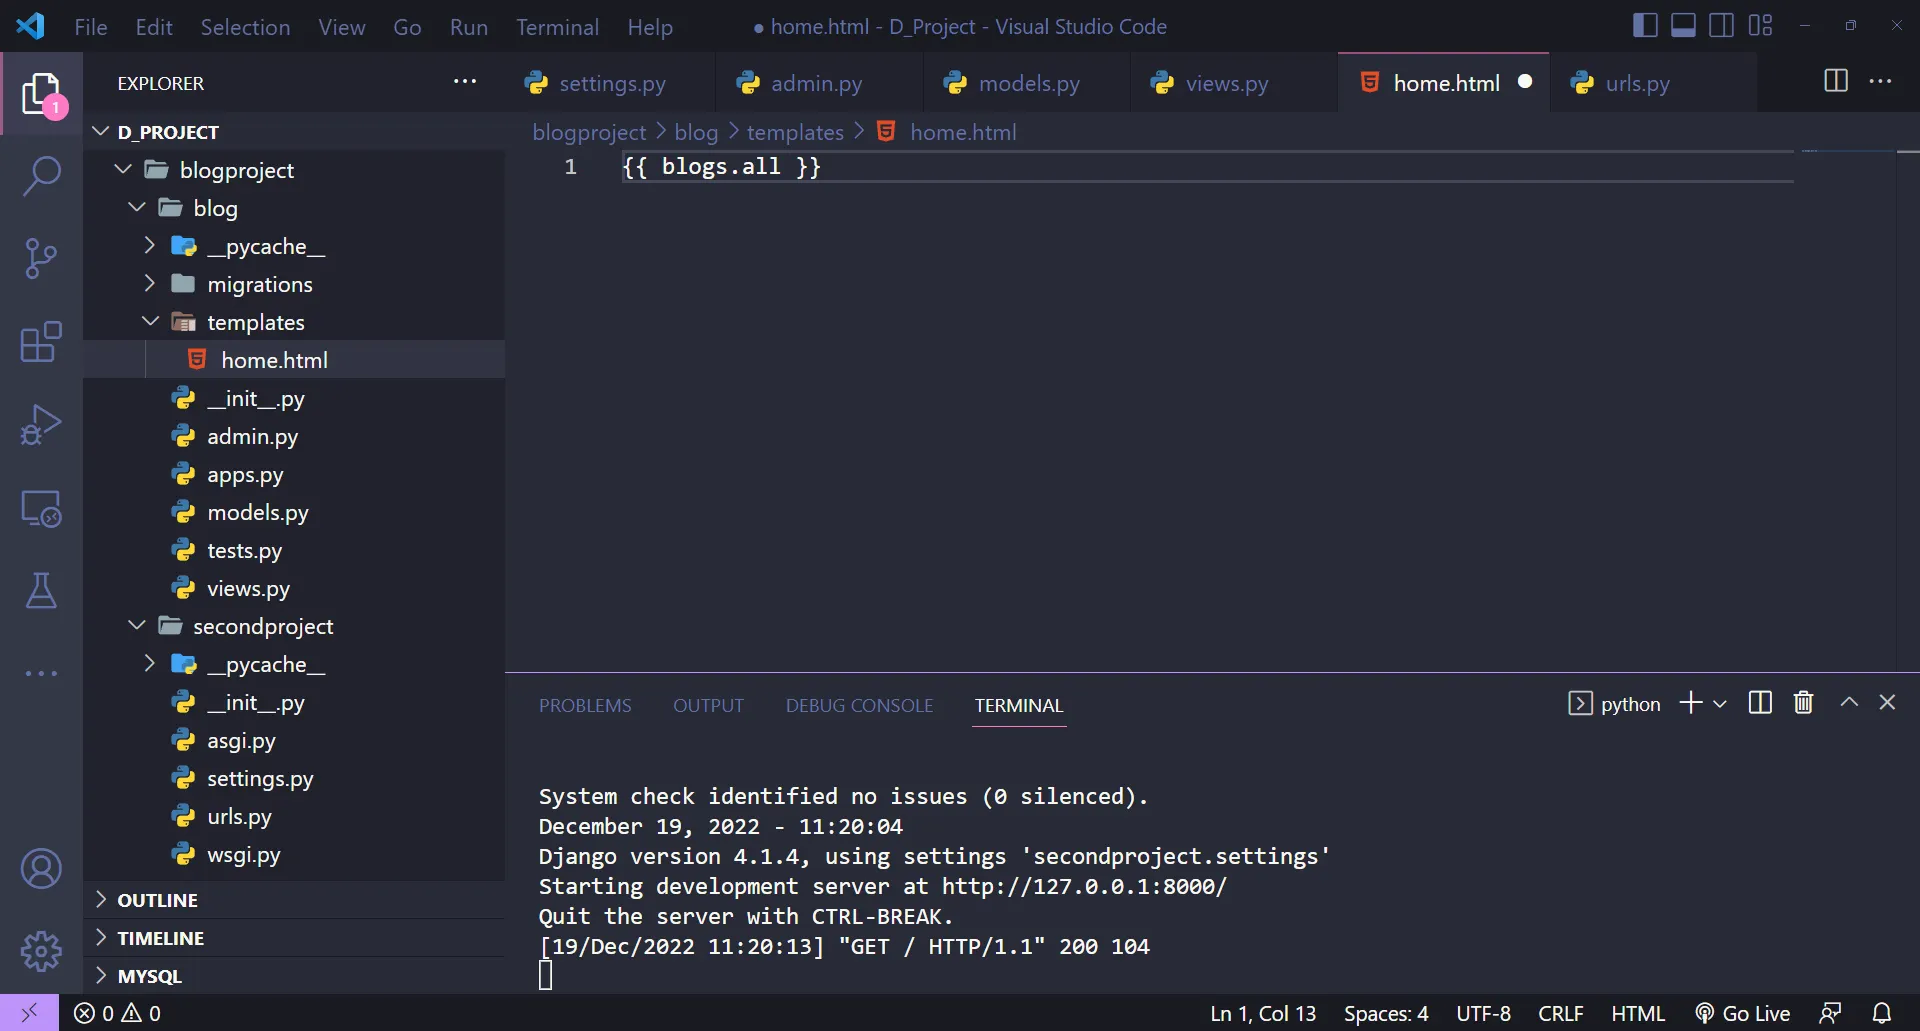
Task: Open the Selection menu
Action: [245, 27]
